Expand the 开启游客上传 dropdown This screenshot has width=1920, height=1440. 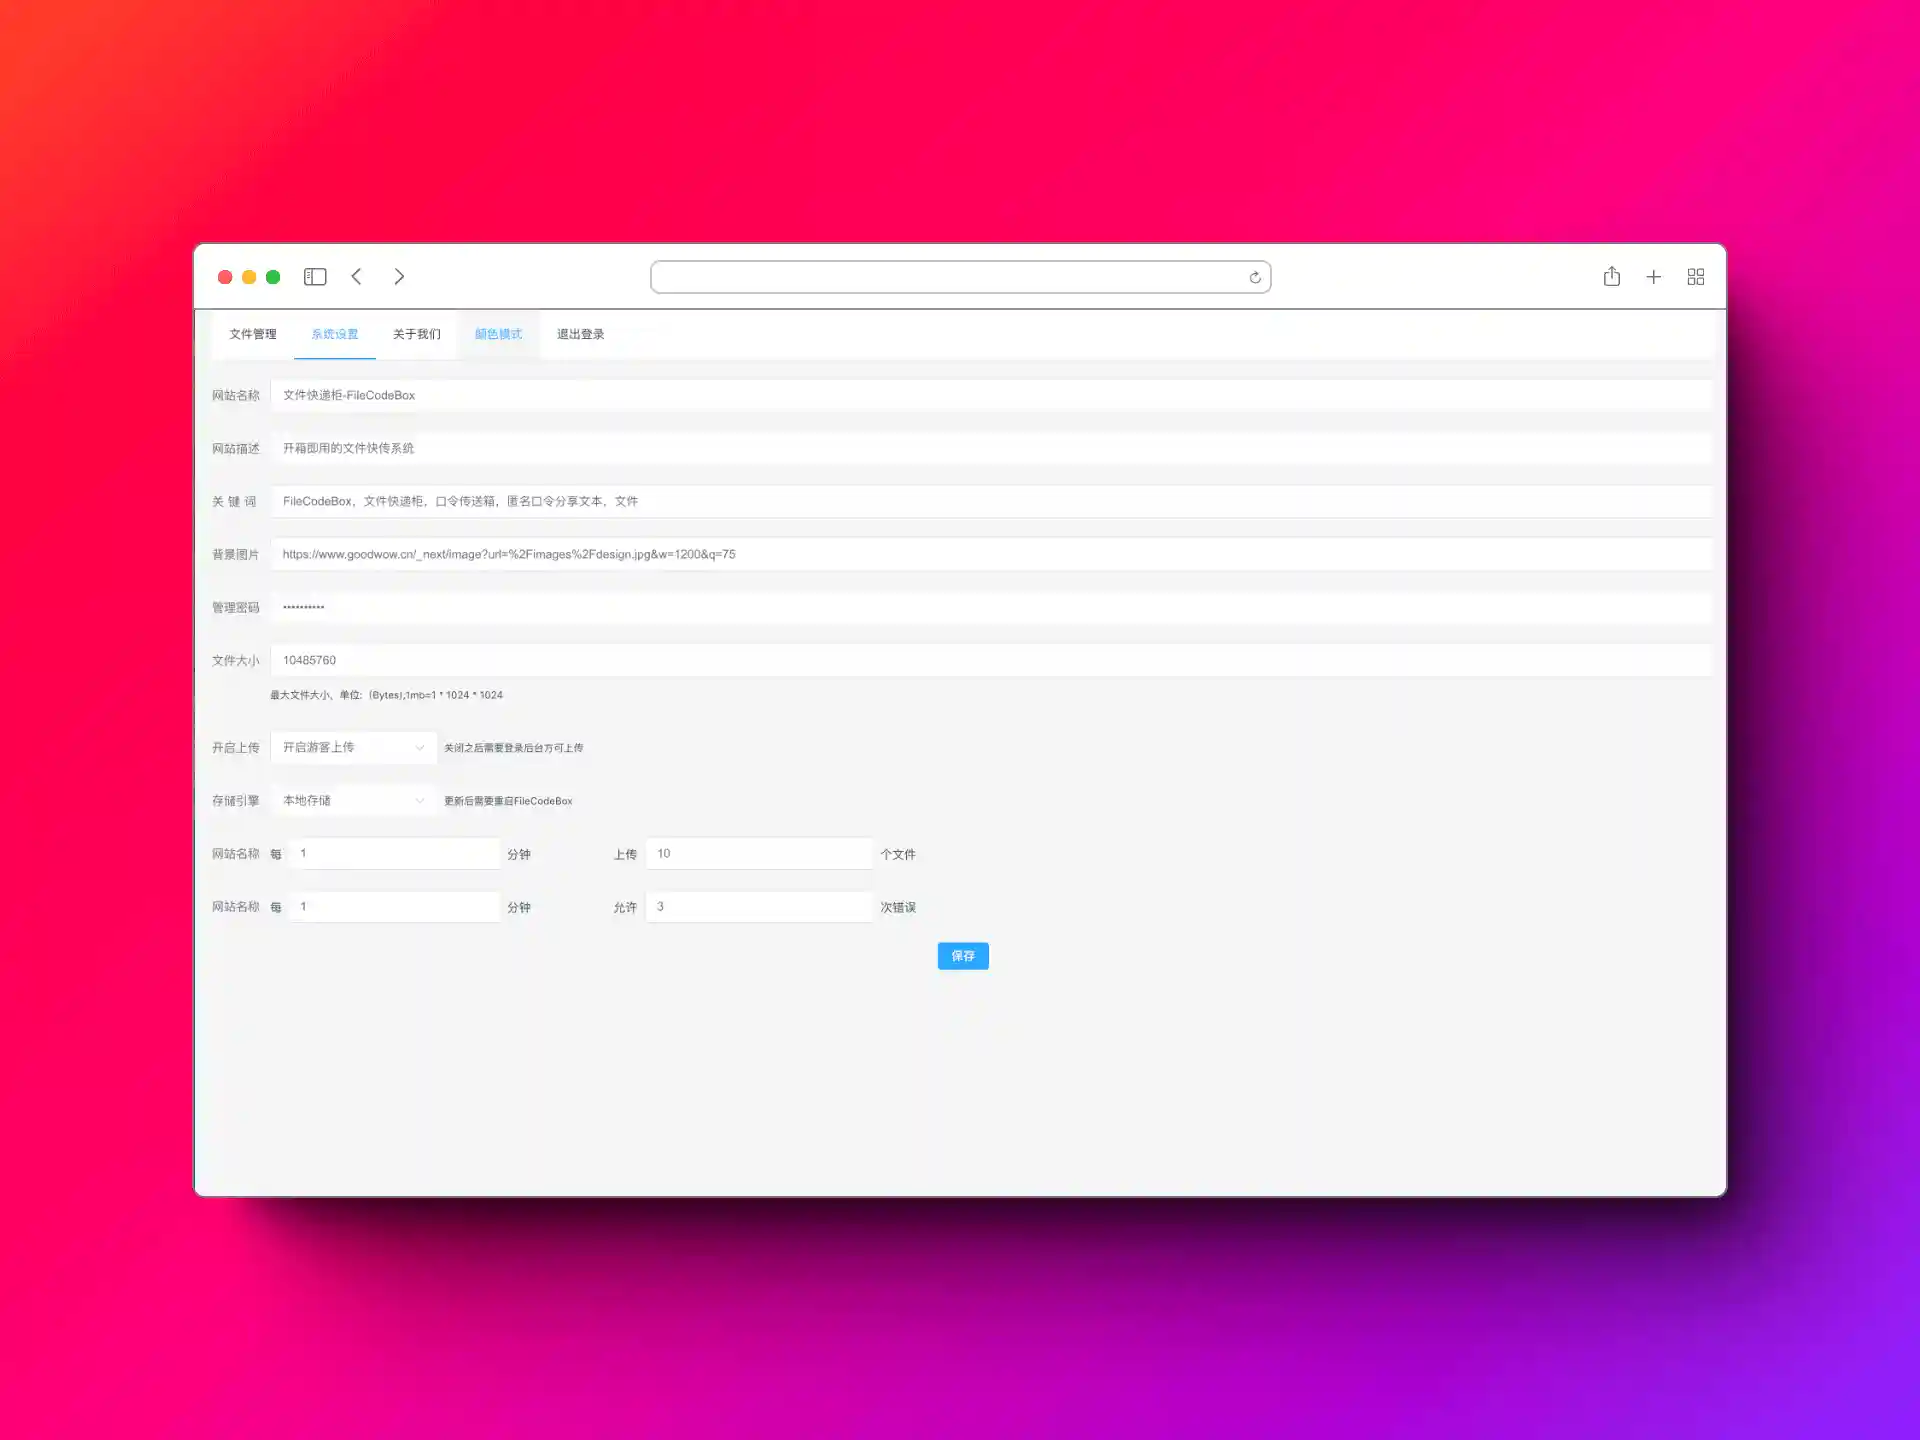pyautogui.click(x=353, y=748)
